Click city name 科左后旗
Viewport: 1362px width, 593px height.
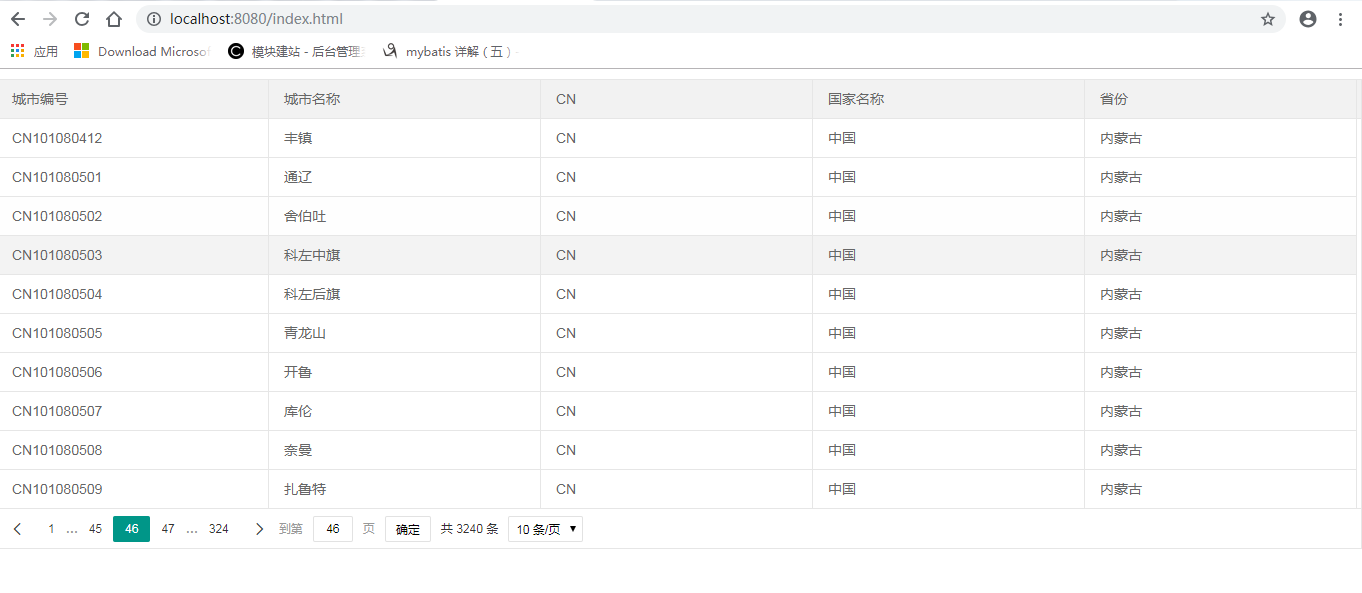pos(312,294)
